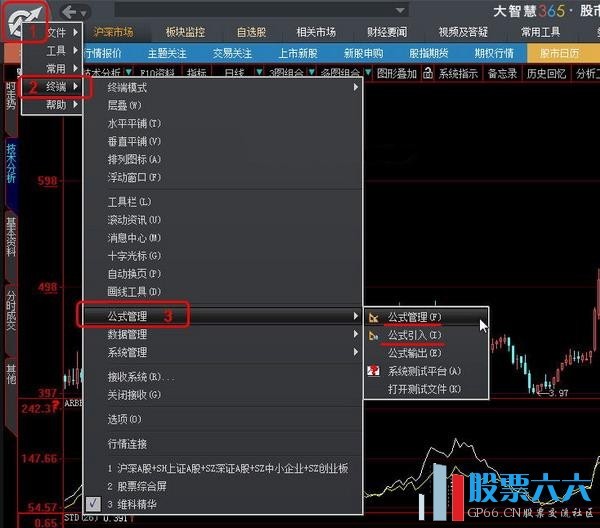Switch to 相关市场 top tab
The height and width of the screenshot is (528, 600).
[x=316, y=32]
